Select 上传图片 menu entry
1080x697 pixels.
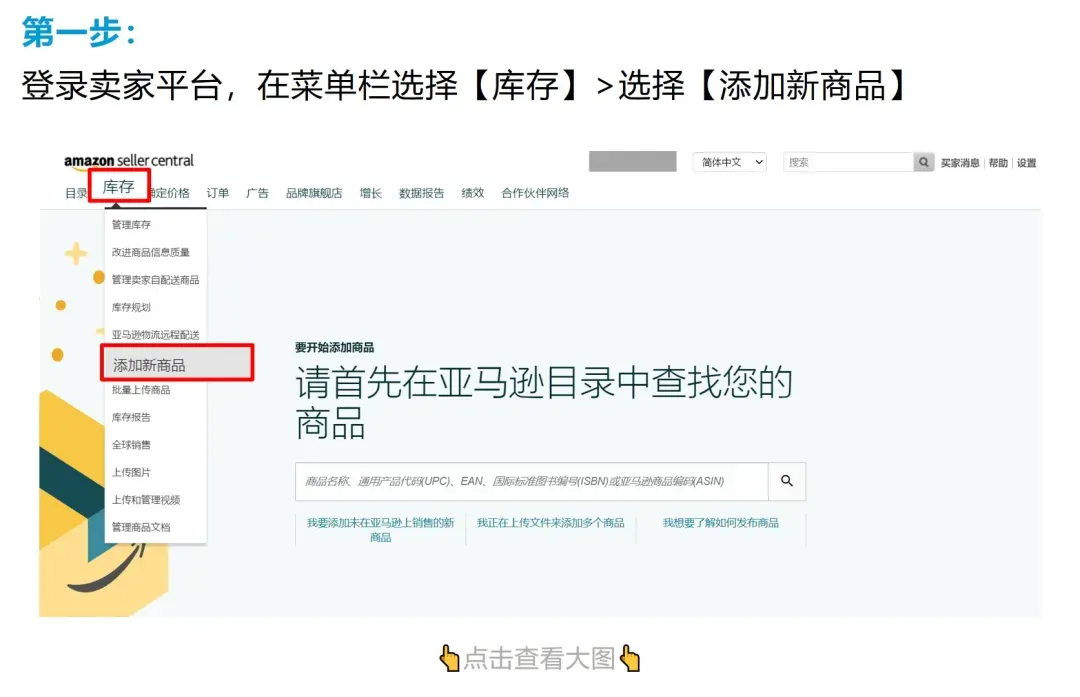coord(131,472)
